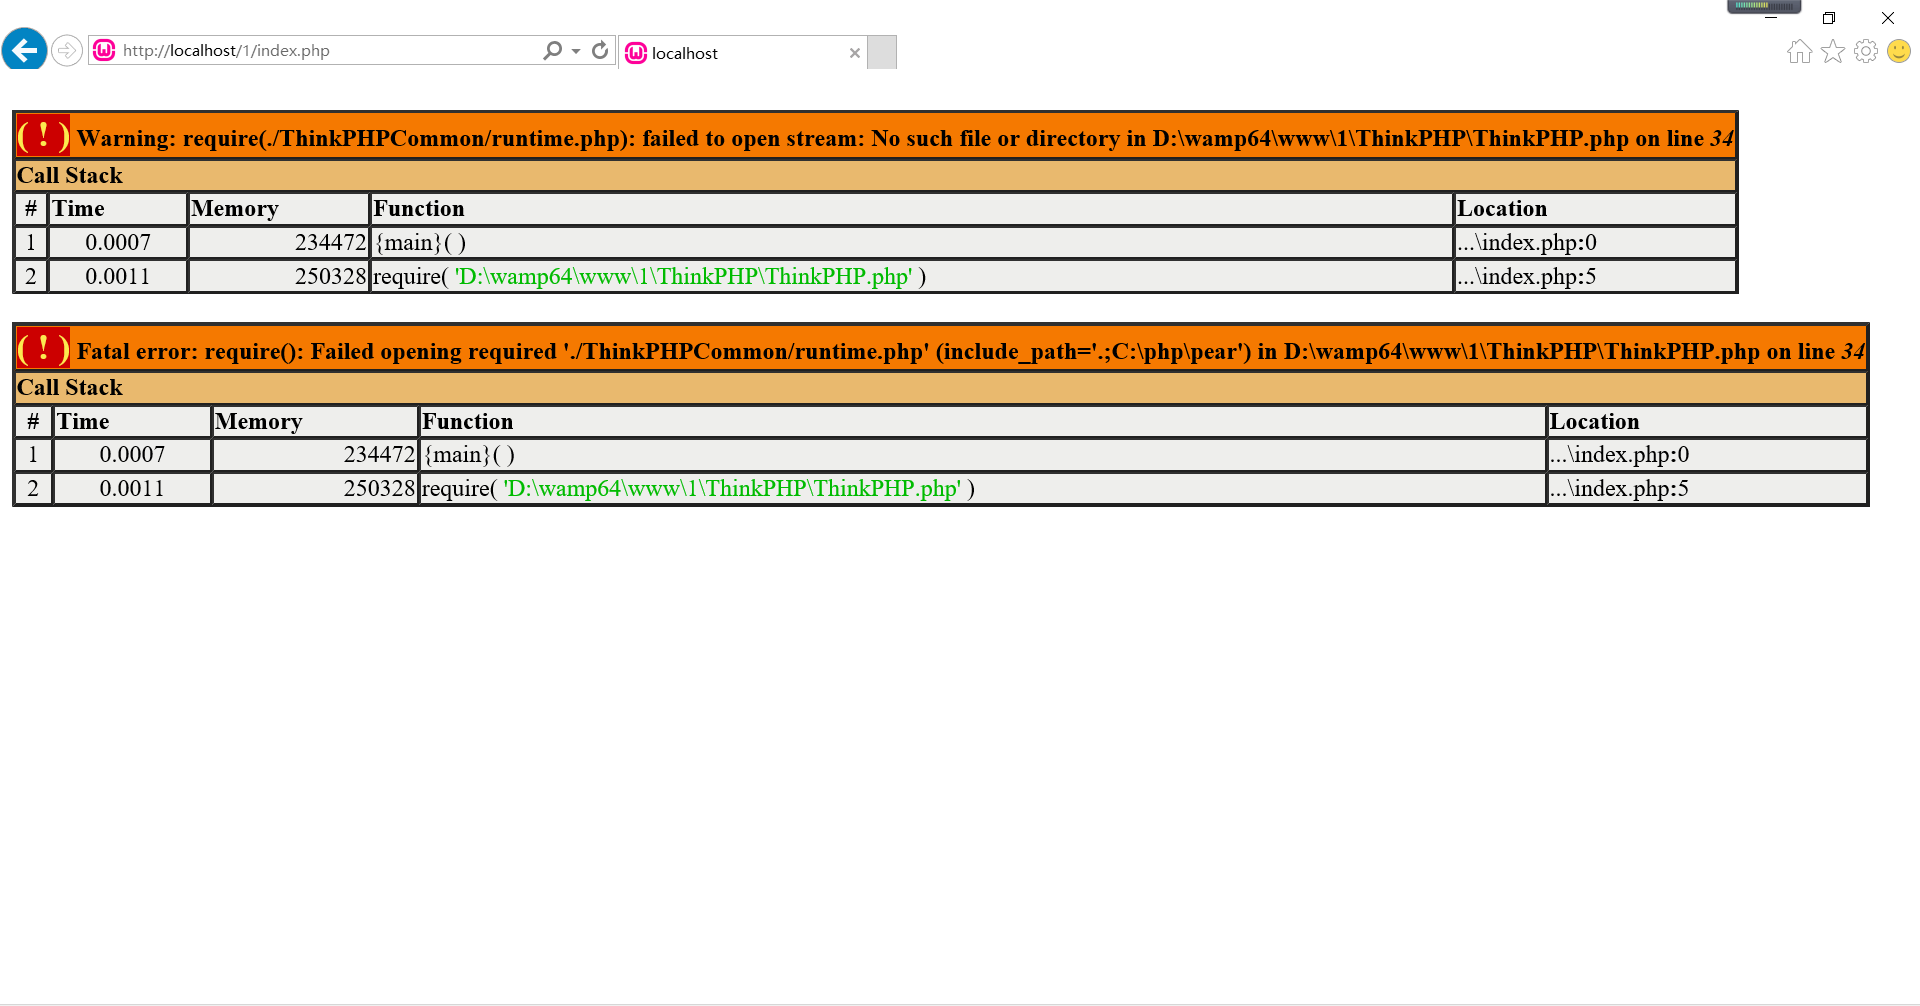Viewport: 1920px width, 1006px height.
Task: Click the Function header in Fatal error table
Action: pos(468,421)
